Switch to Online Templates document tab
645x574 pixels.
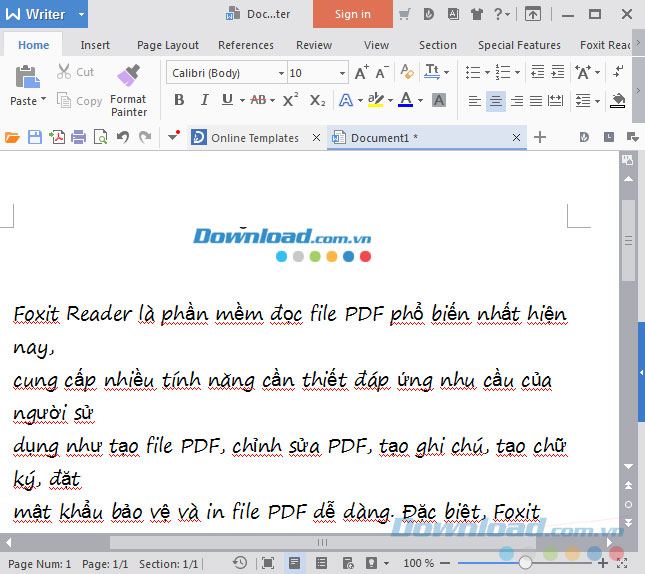point(255,137)
